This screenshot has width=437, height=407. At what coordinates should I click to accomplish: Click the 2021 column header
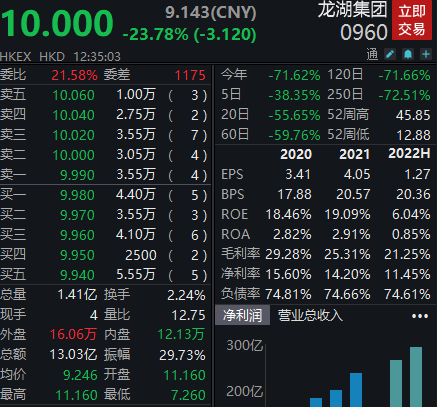tap(354, 154)
